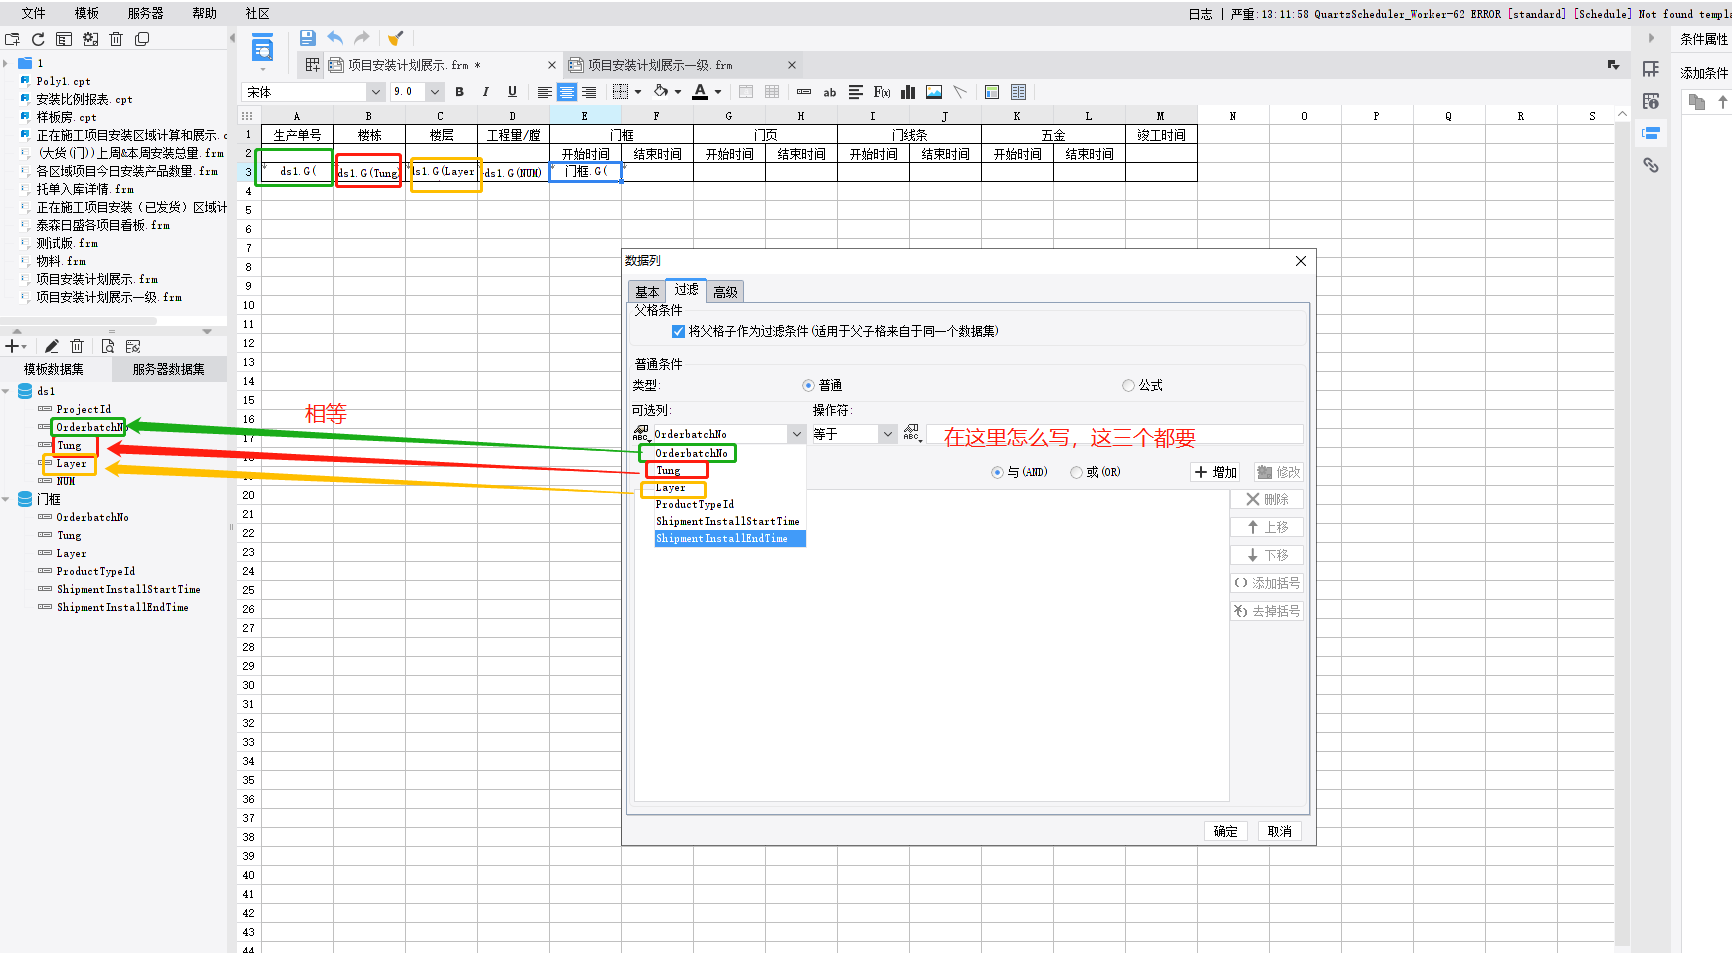Click the Save icon in the toolbar
The width and height of the screenshot is (1732, 953).
pos(308,38)
